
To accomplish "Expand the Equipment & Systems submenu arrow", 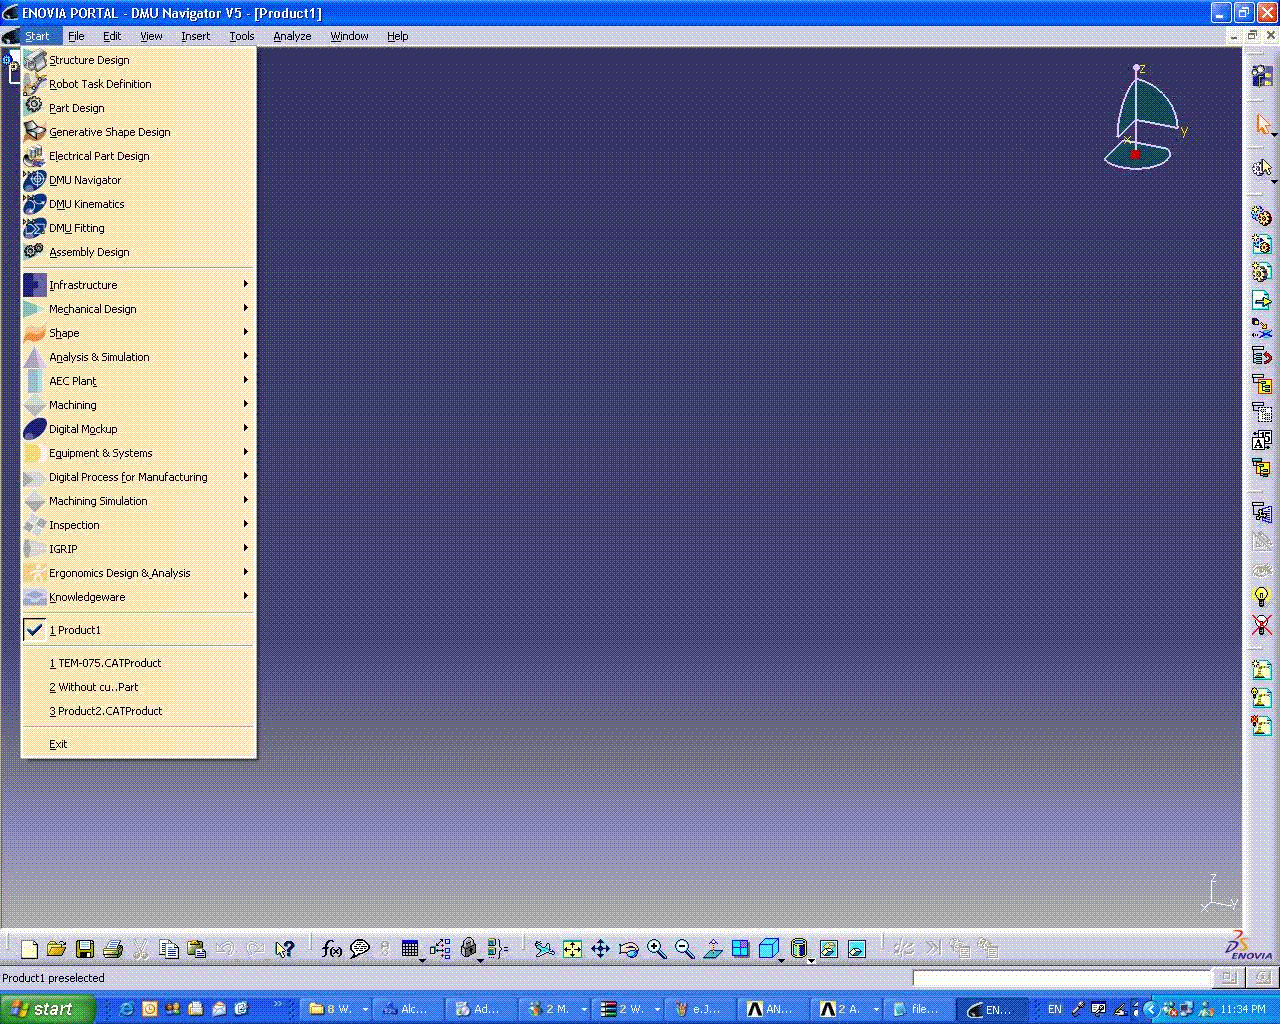I will click(x=245, y=452).
